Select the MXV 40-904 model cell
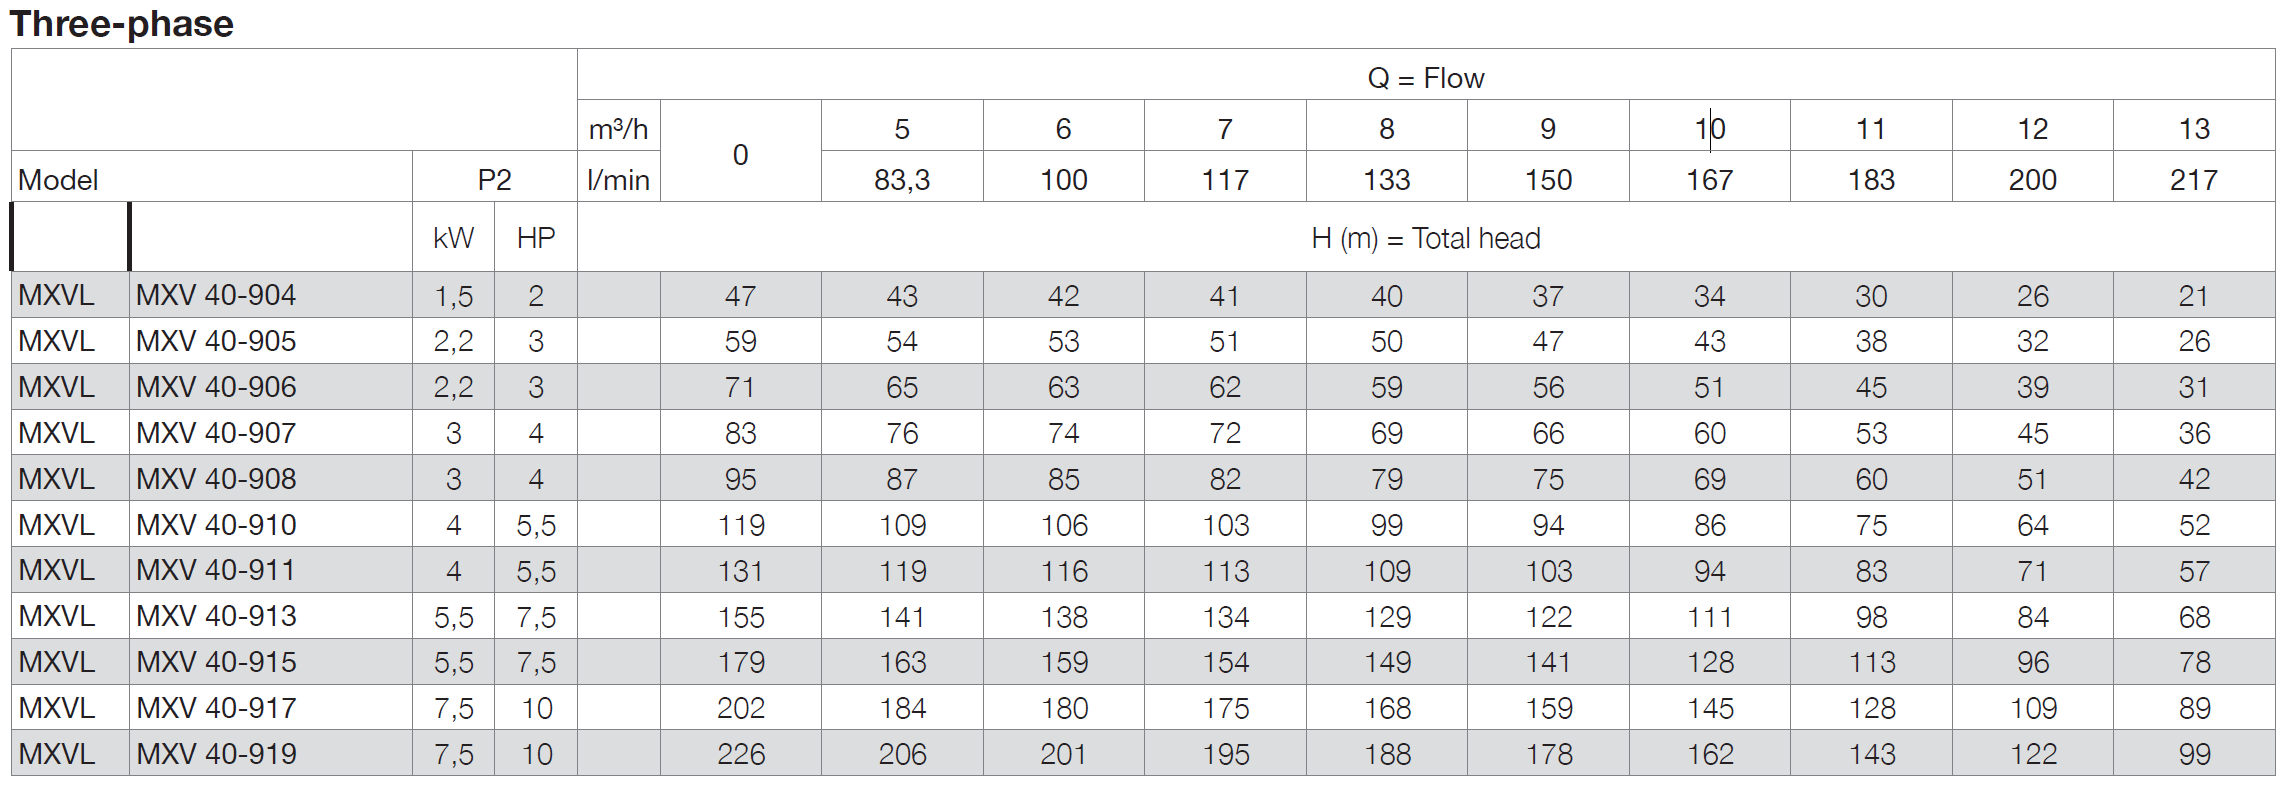The height and width of the screenshot is (791, 2295). point(216,295)
